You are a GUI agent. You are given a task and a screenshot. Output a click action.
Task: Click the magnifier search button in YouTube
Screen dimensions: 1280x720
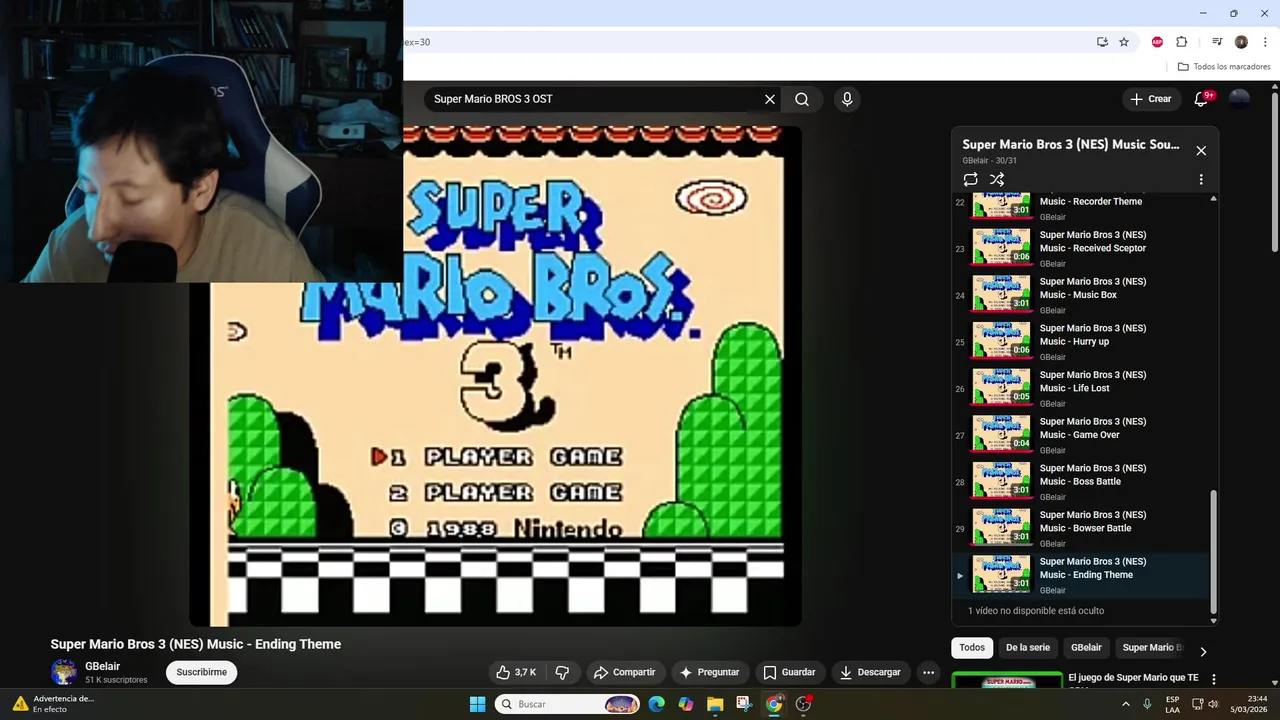[x=802, y=99]
